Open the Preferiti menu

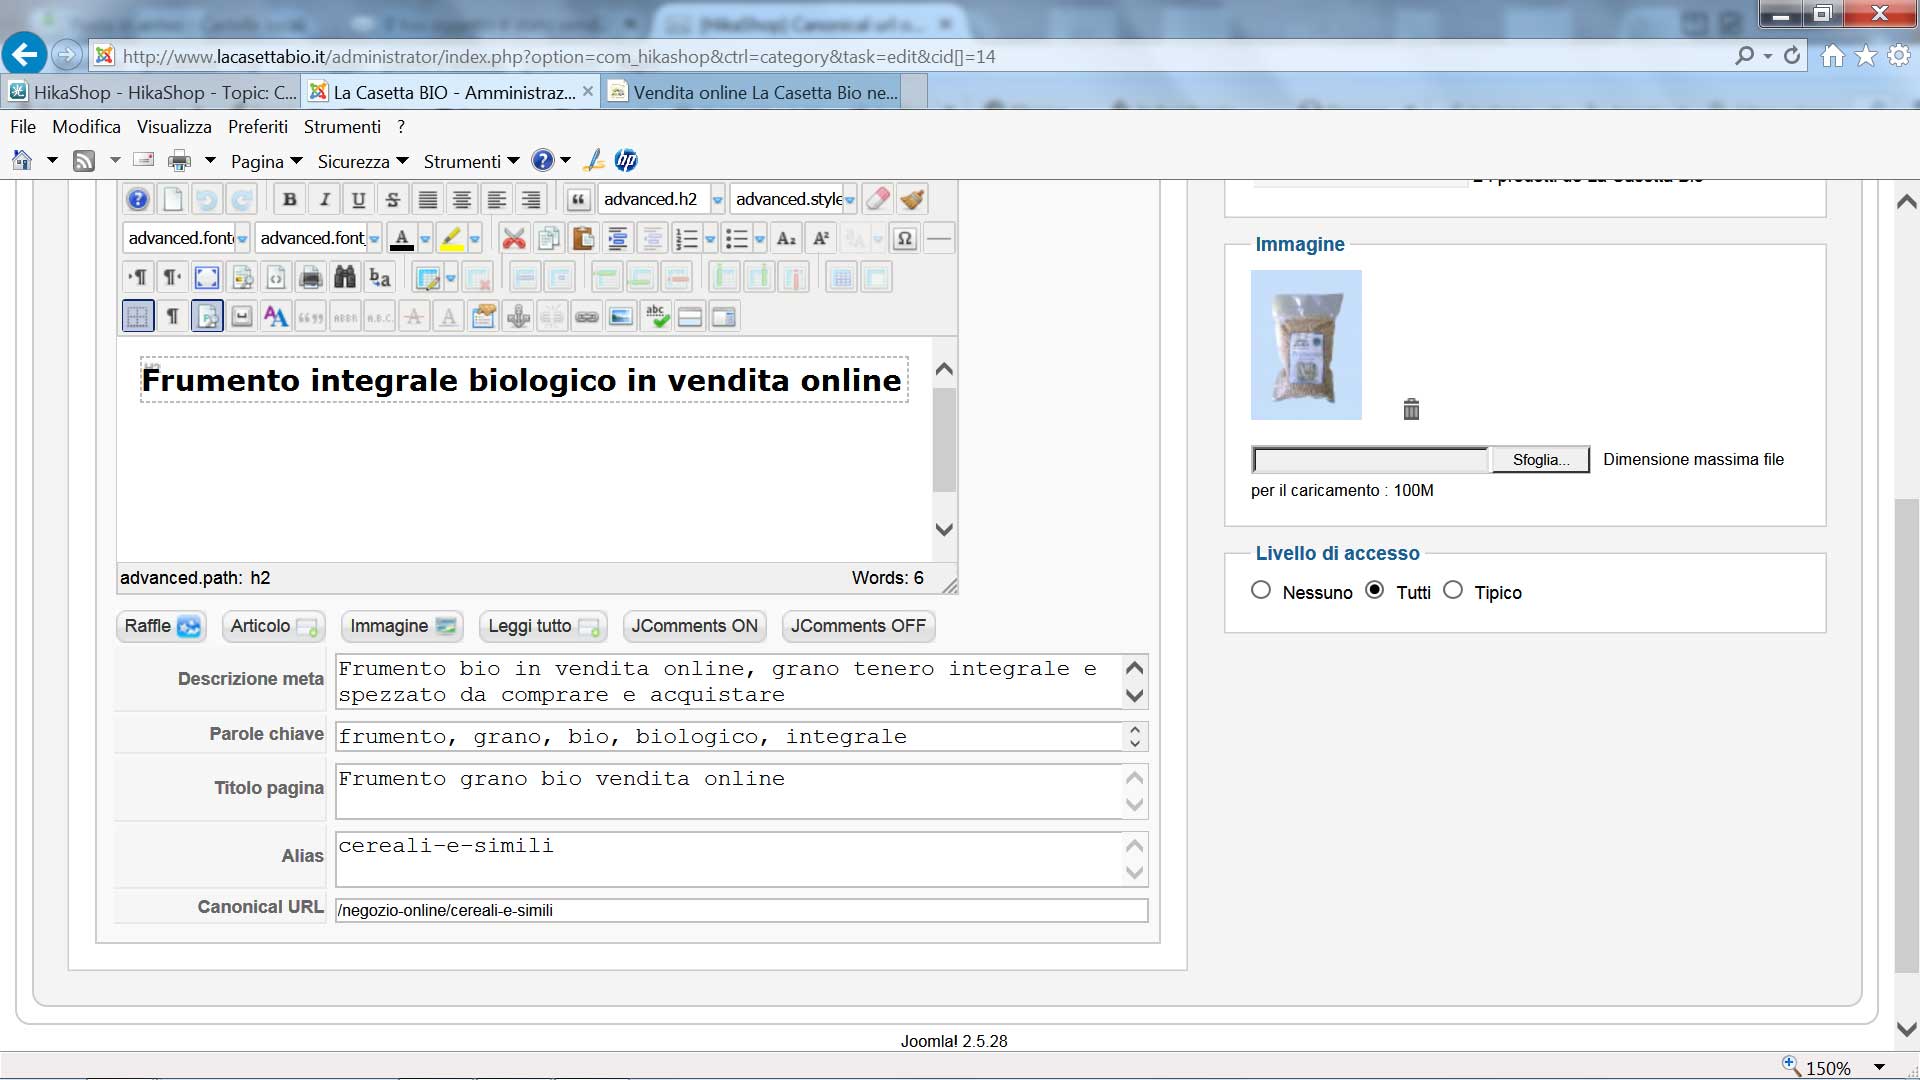257,127
